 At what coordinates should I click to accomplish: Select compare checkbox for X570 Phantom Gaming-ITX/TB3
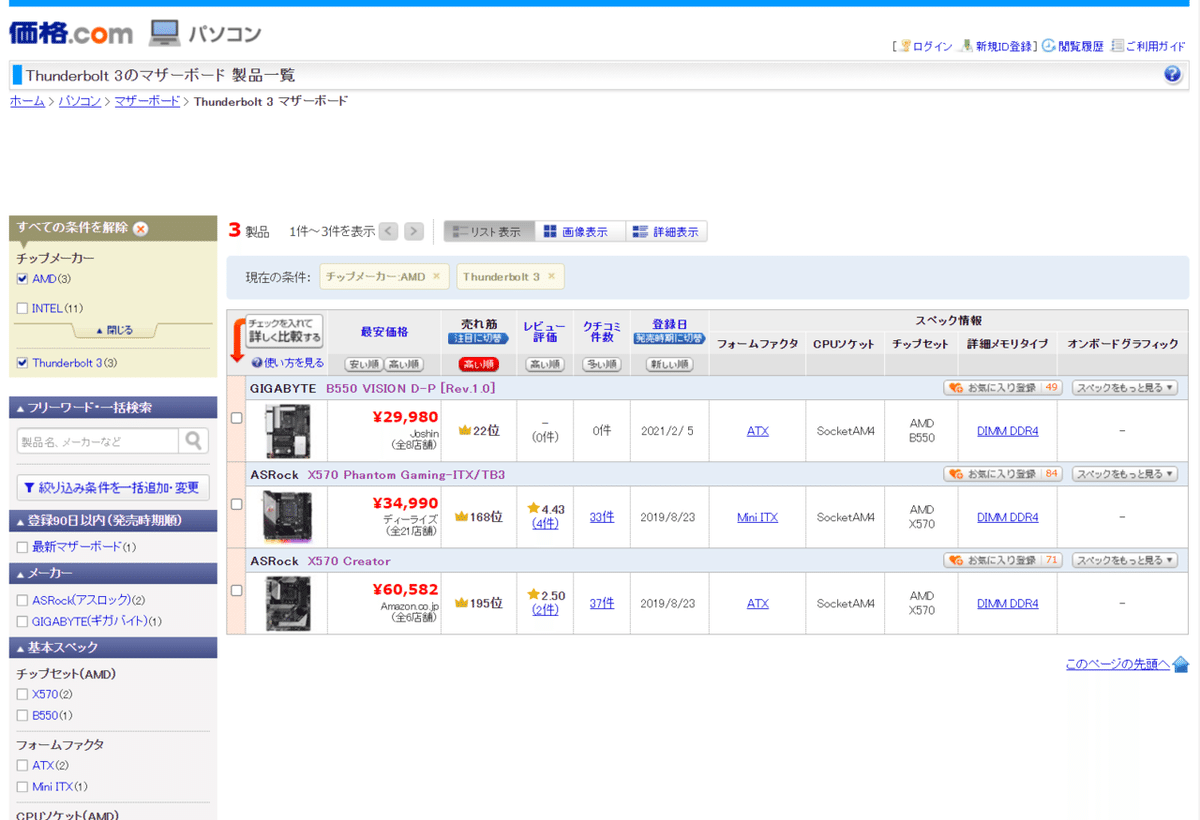pos(237,504)
